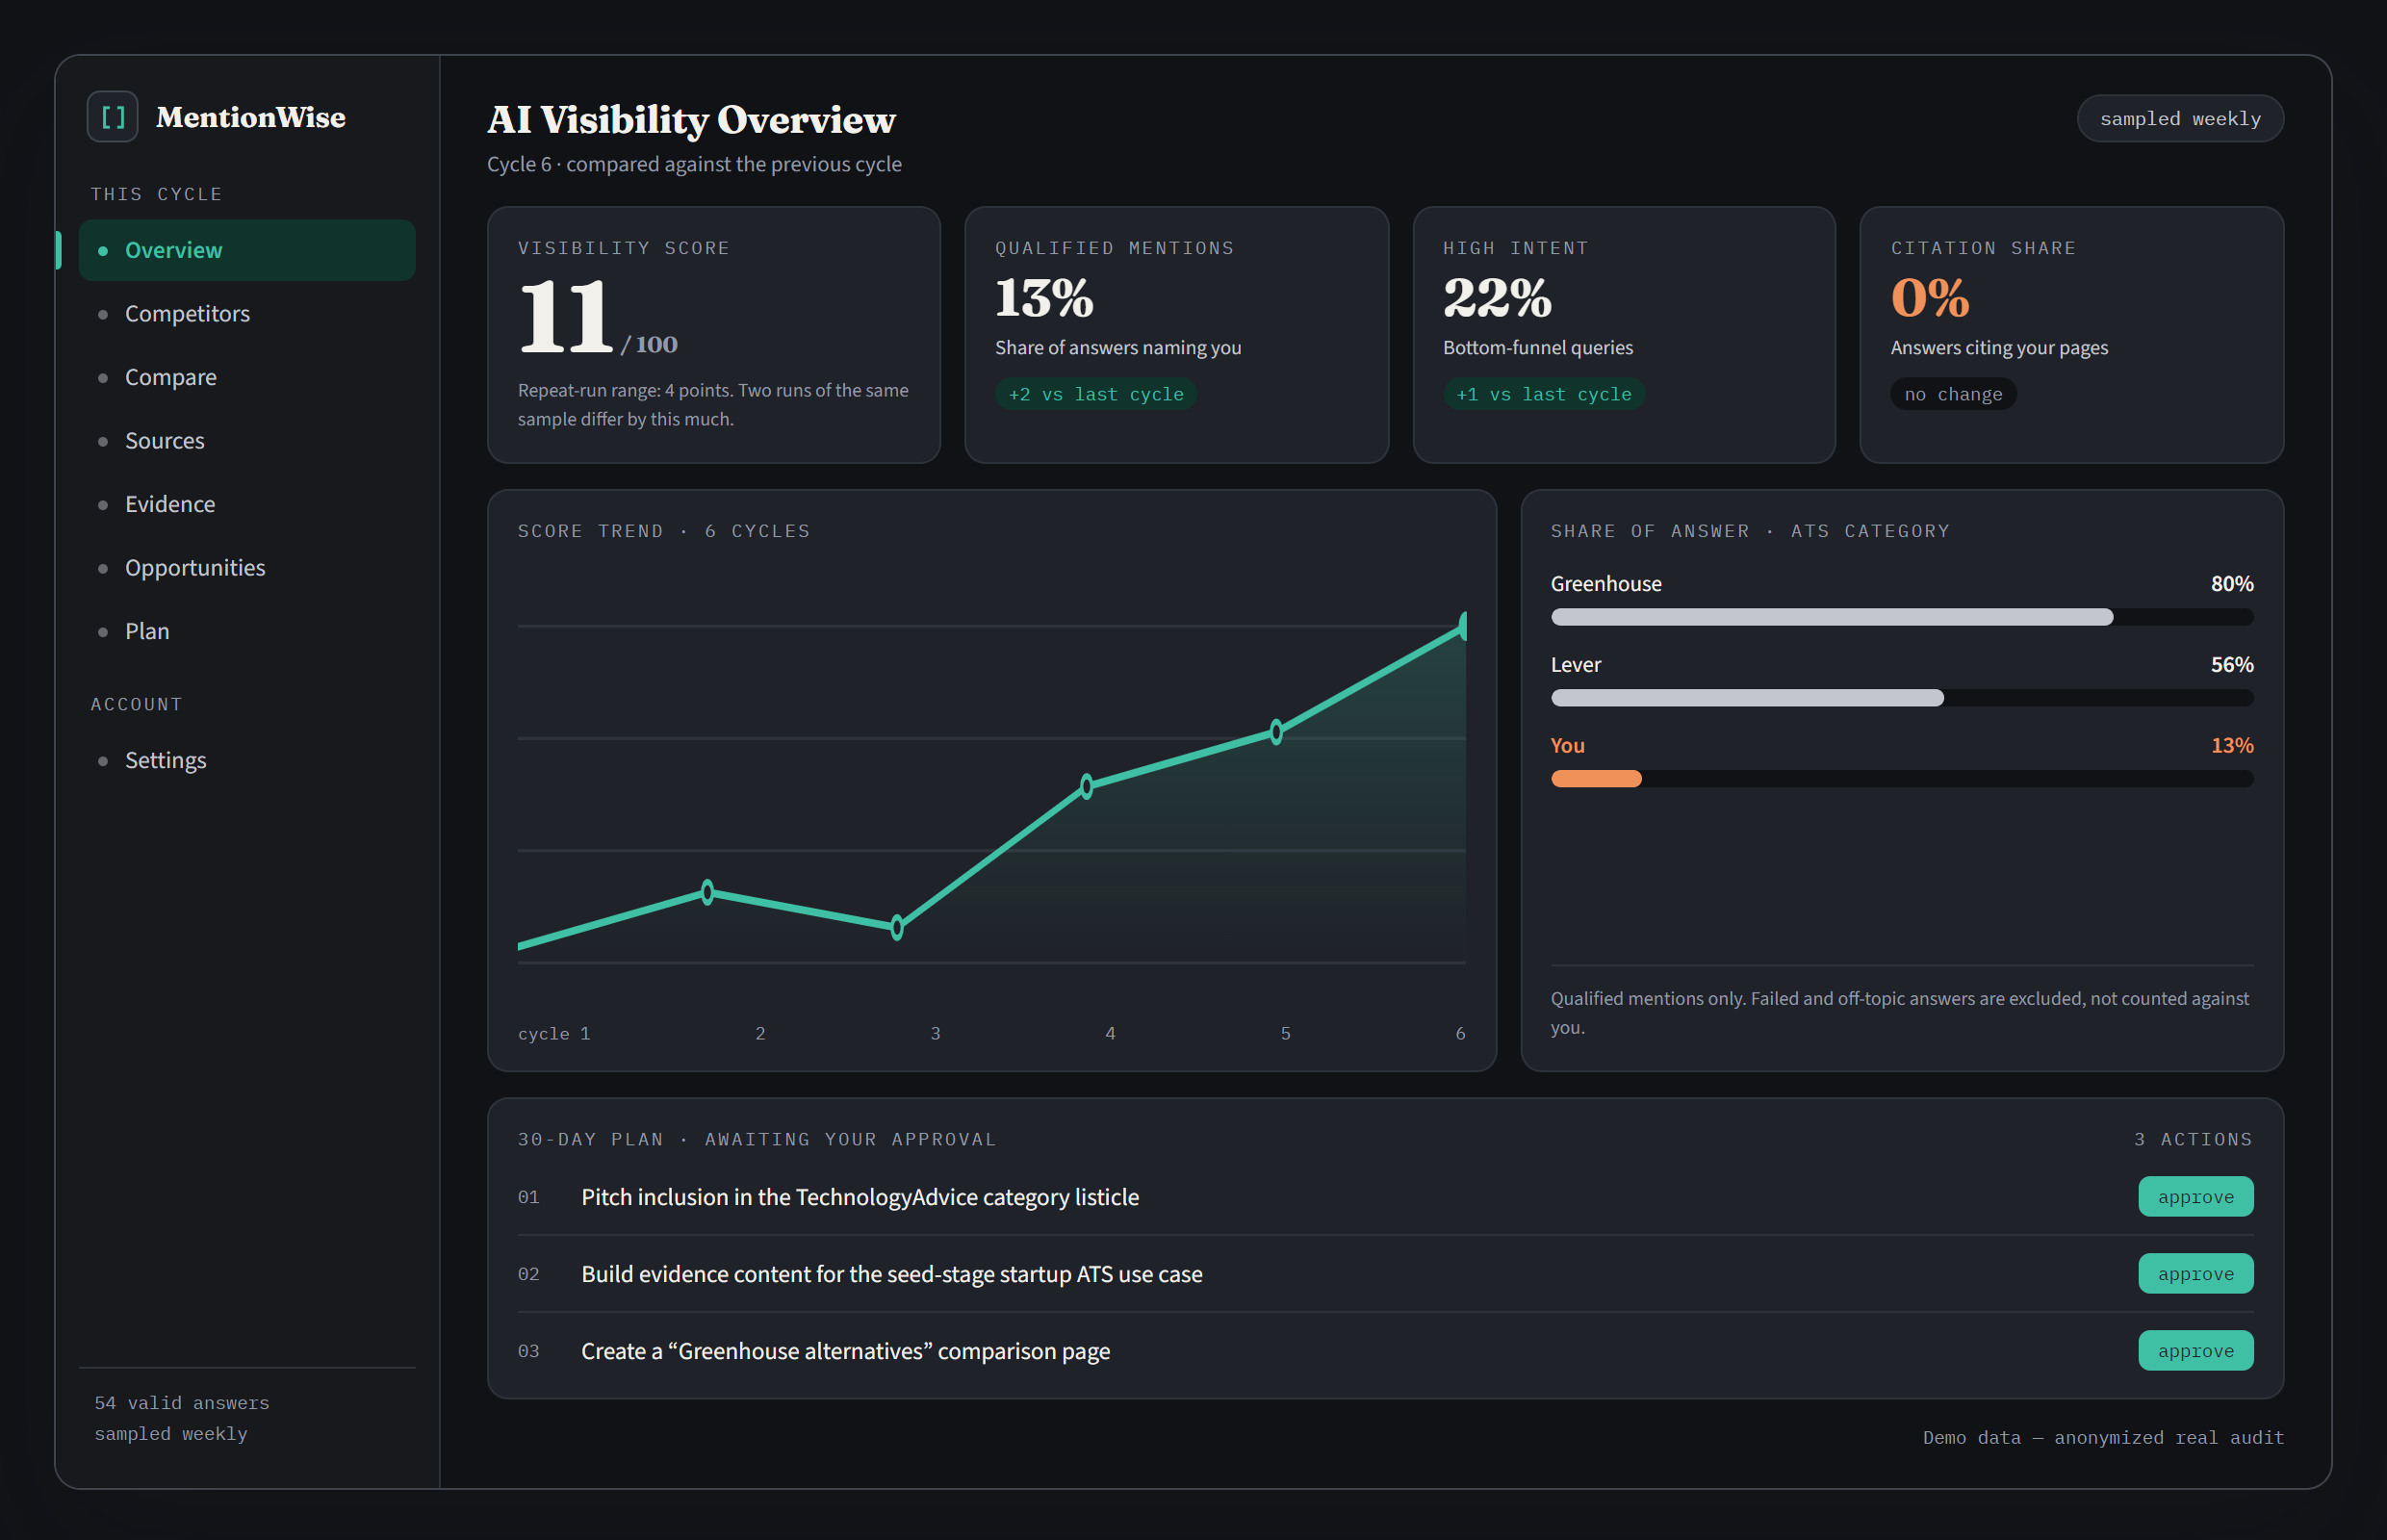Click the +2 vs last cycle badge
This screenshot has width=2387, height=1540.
click(1096, 394)
